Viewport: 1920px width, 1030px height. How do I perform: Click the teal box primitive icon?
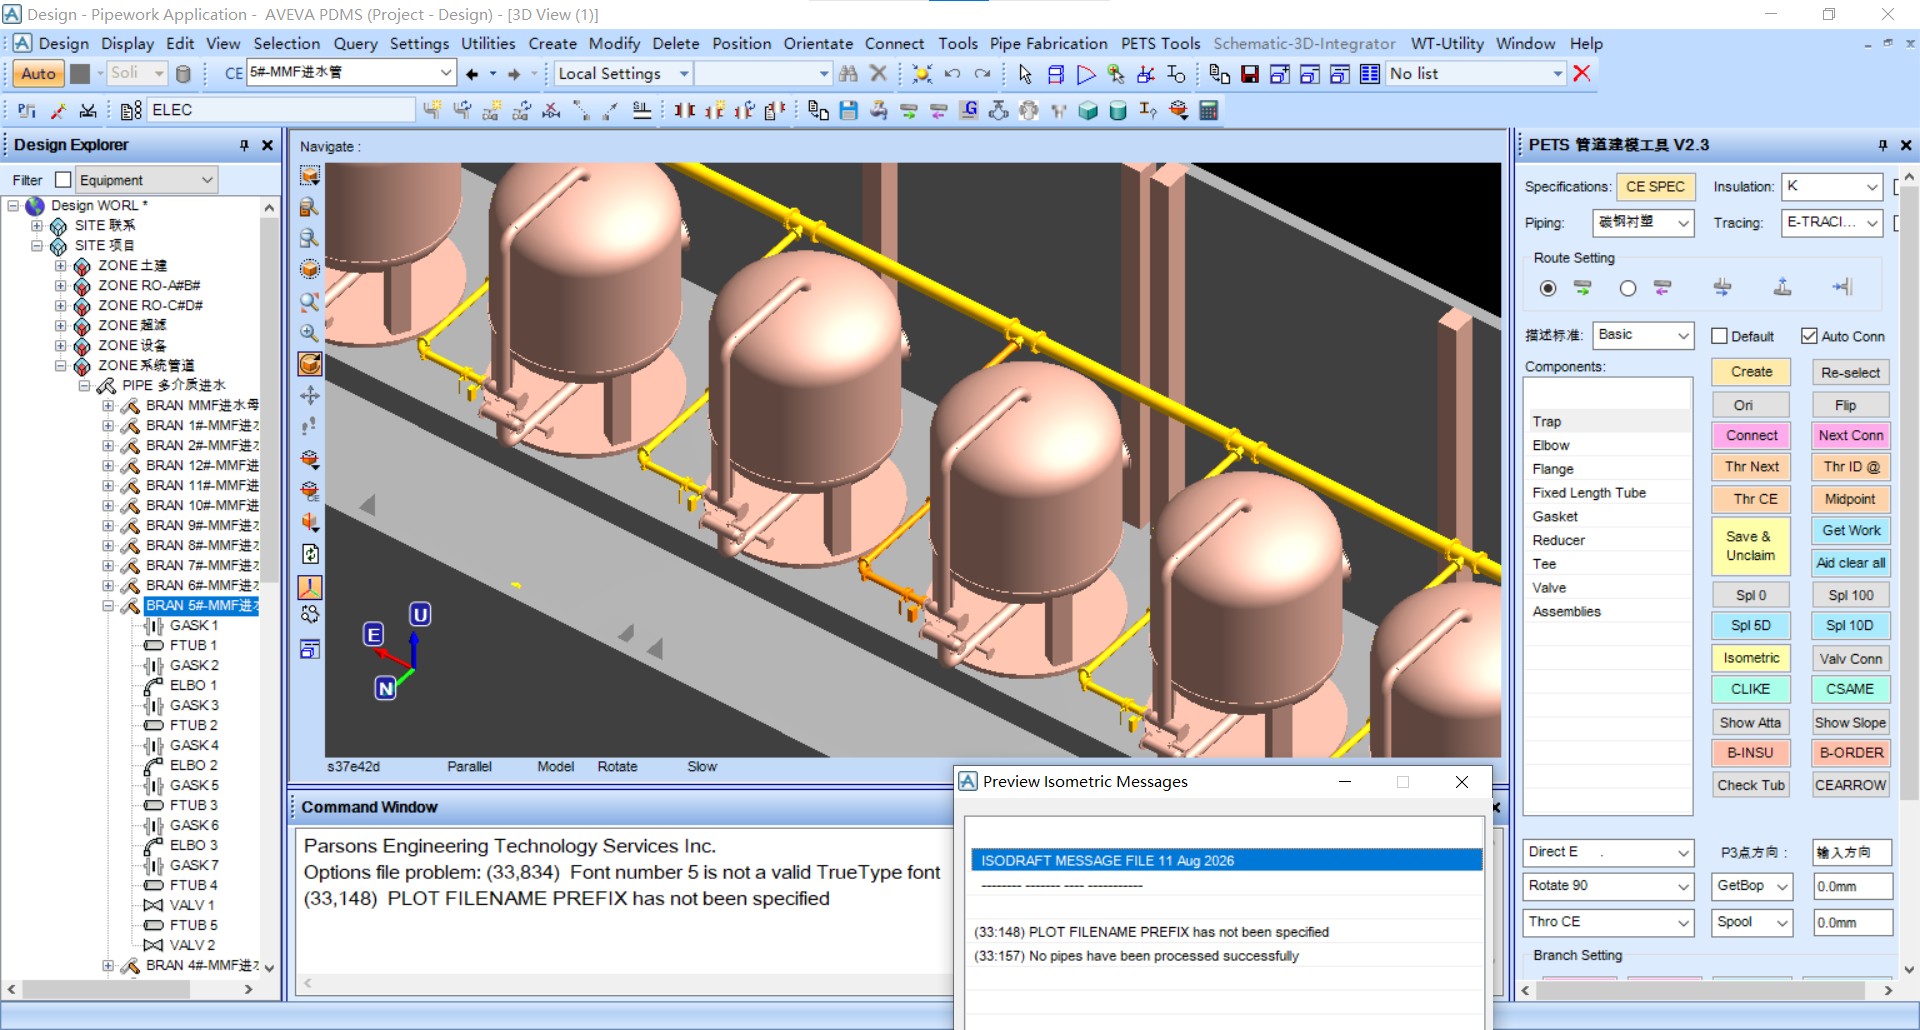click(x=1088, y=110)
